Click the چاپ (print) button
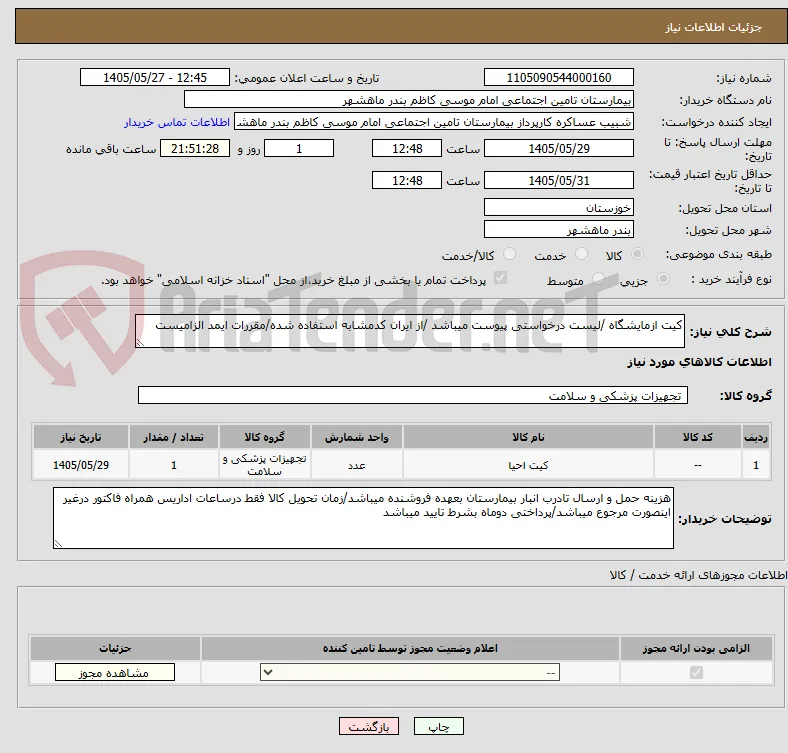The image size is (788, 753). tap(438, 726)
